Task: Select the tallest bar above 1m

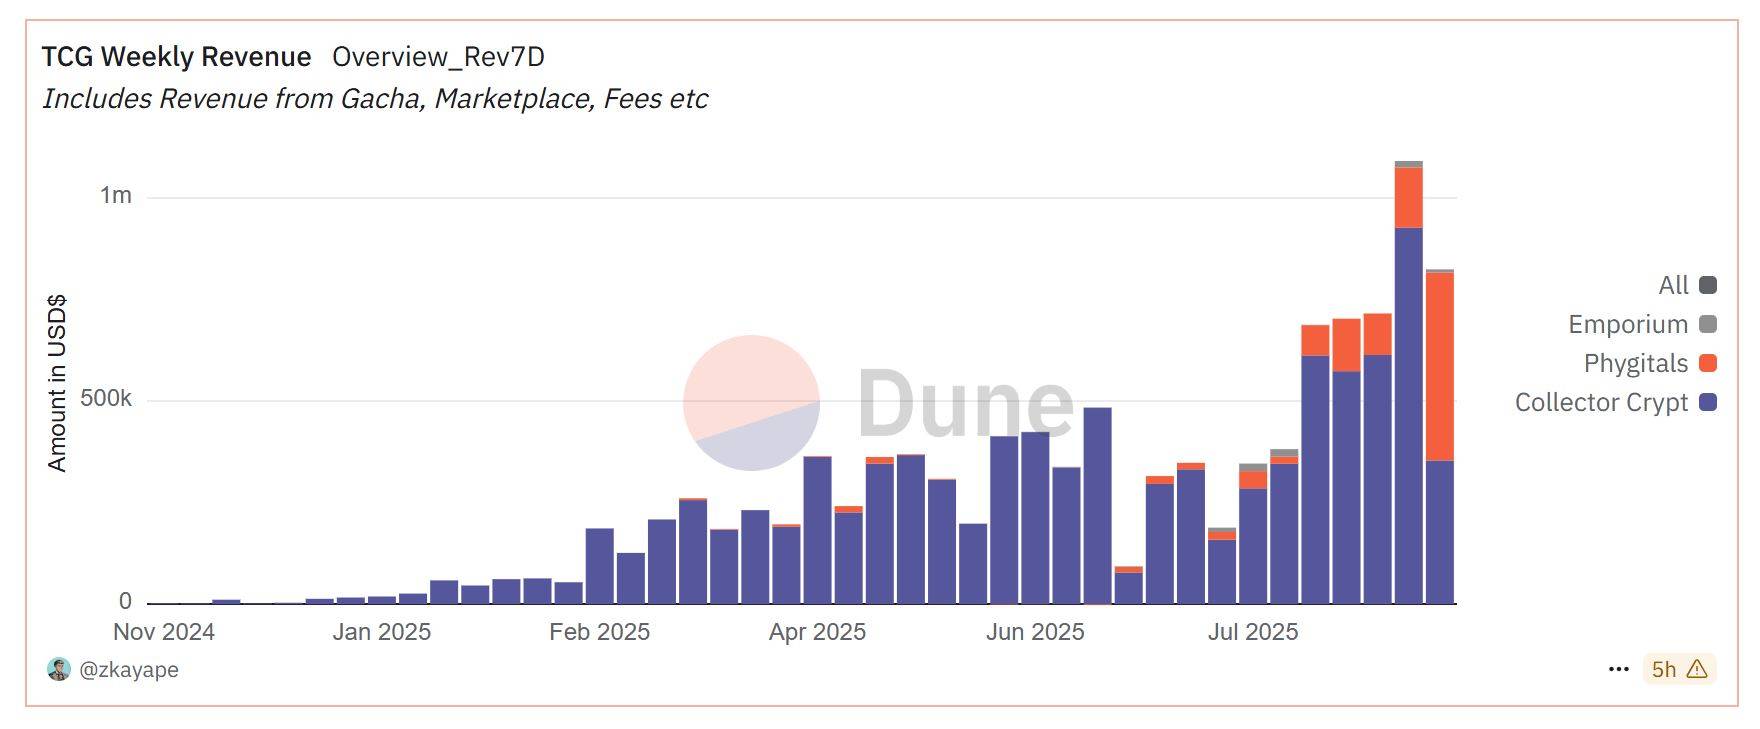Action: (x=1408, y=382)
